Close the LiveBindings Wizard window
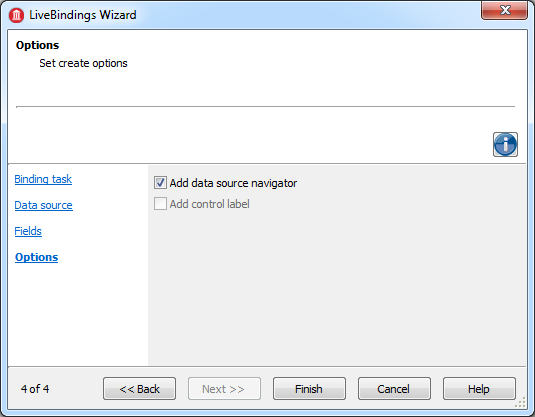 (x=504, y=10)
